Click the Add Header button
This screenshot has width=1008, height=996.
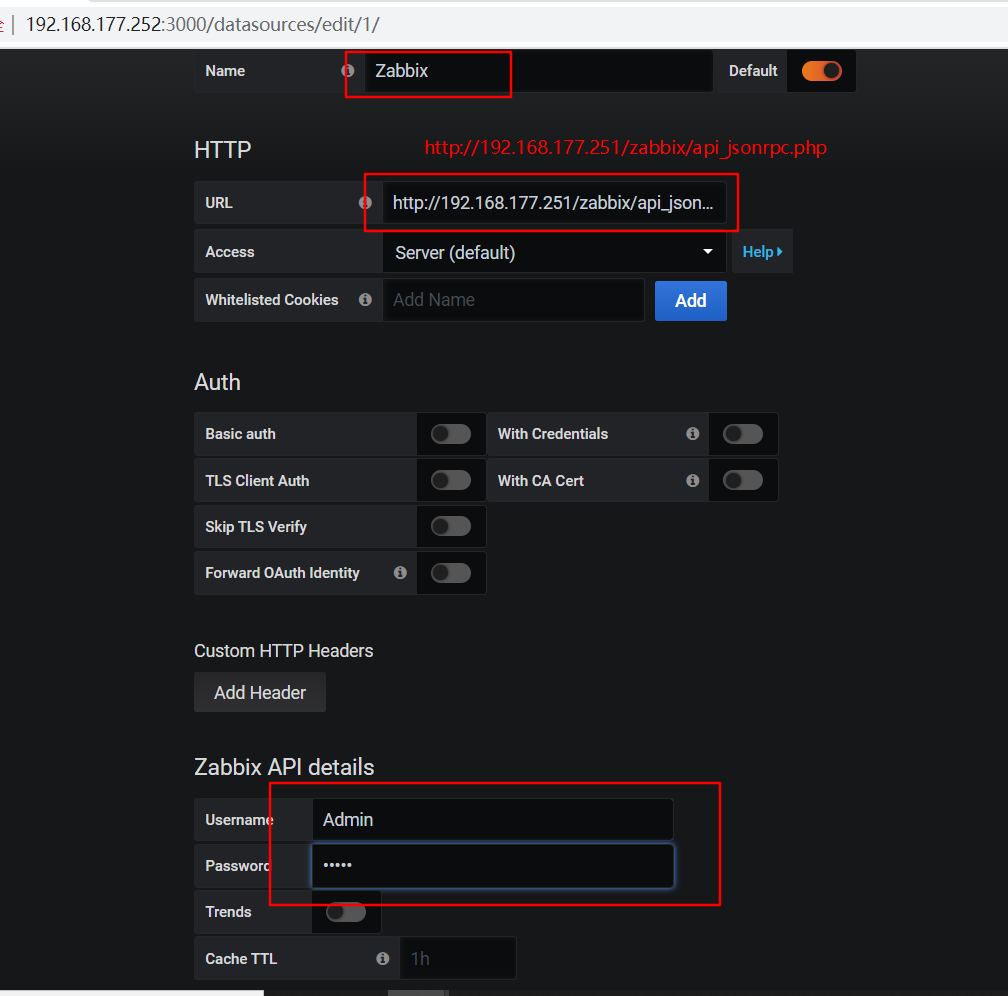coord(260,693)
